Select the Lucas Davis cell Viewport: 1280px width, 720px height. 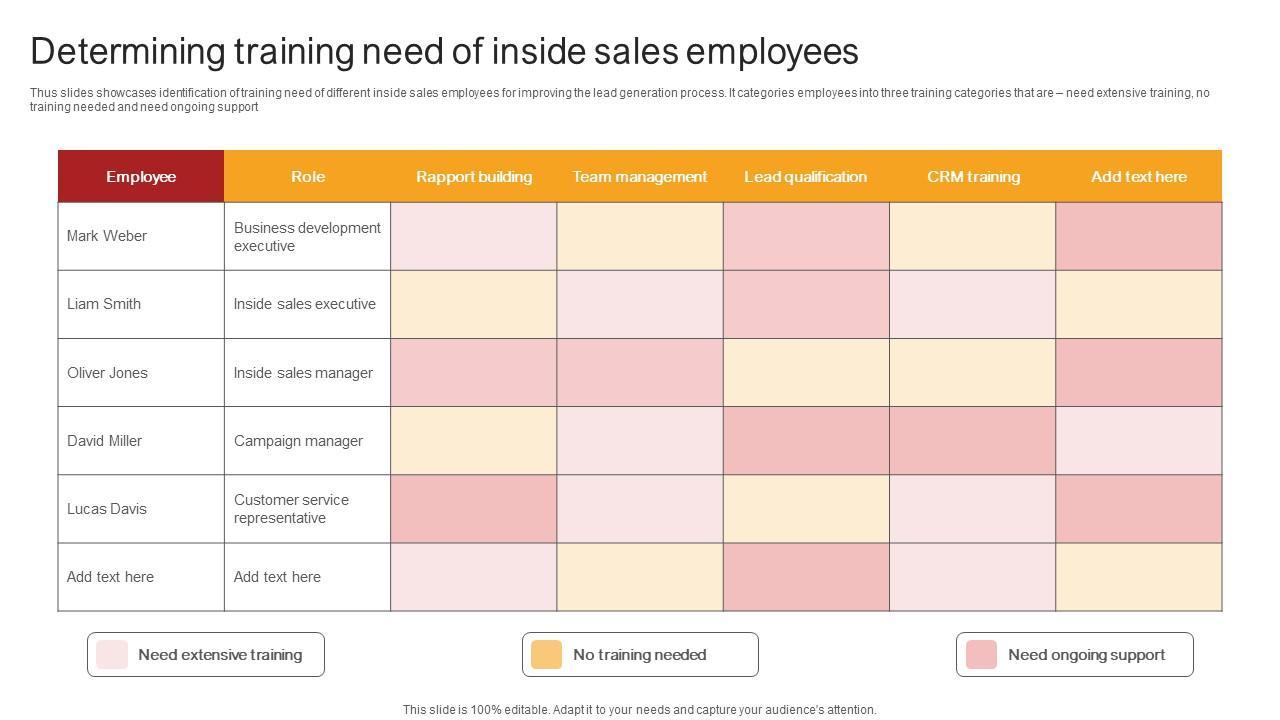tap(107, 509)
